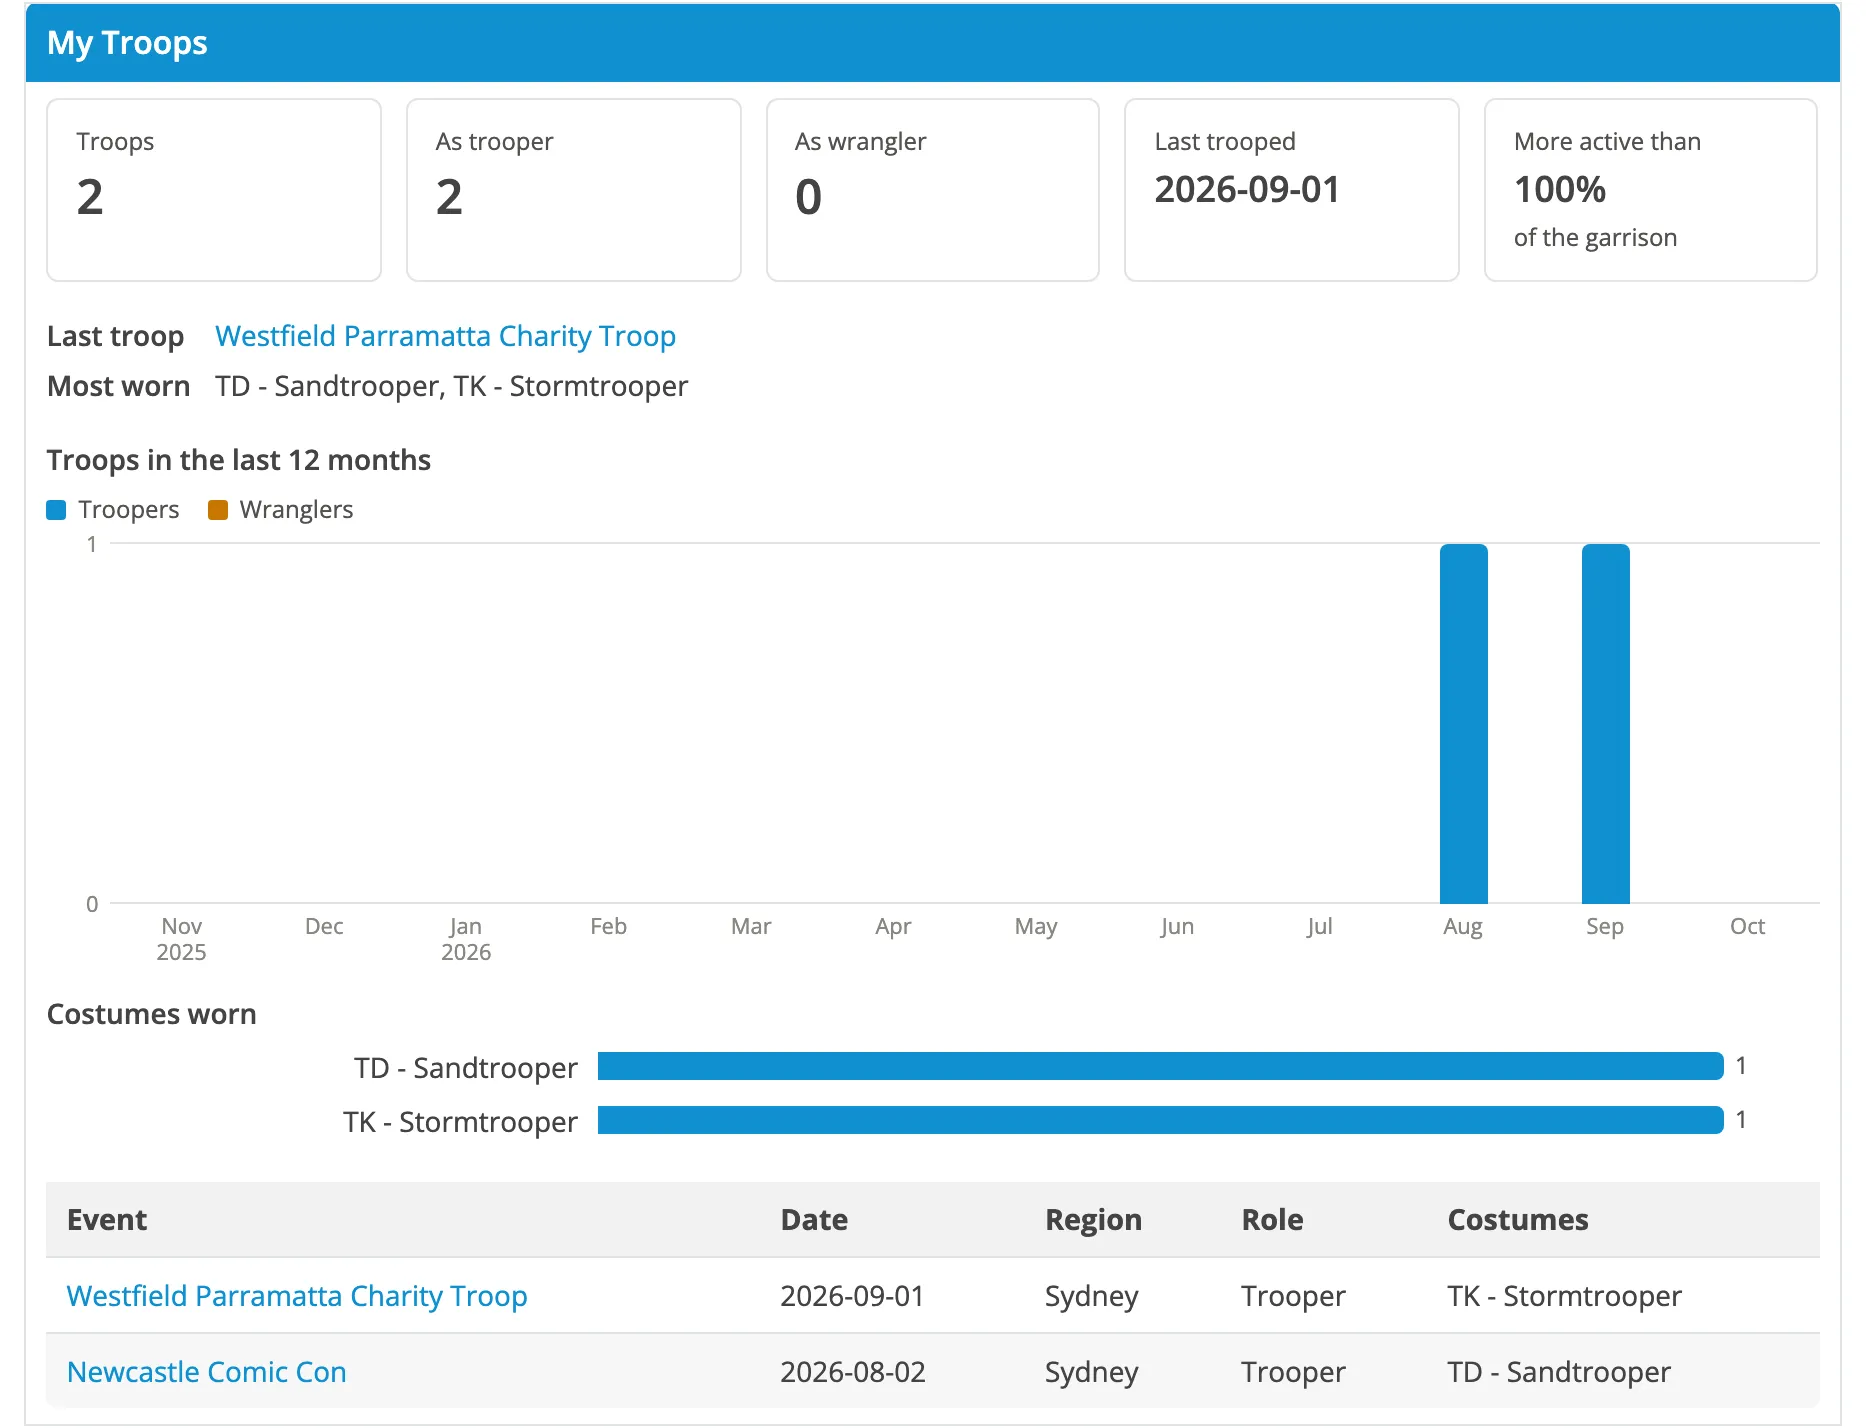Click the Nov 2025 axis label
The height and width of the screenshot is (1428, 1866).
point(181,939)
